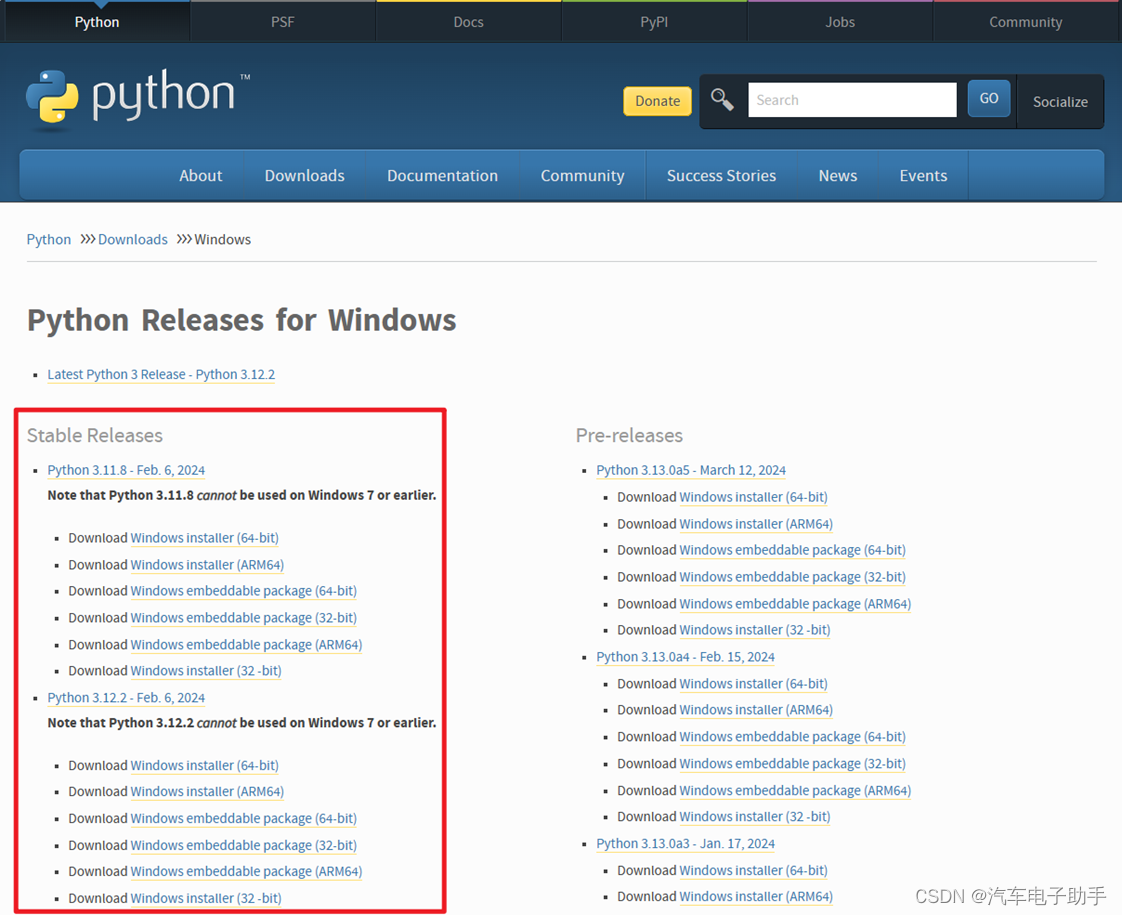This screenshot has width=1122, height=915.
Task: Click the GO search button
Action: tap(989, 98)
